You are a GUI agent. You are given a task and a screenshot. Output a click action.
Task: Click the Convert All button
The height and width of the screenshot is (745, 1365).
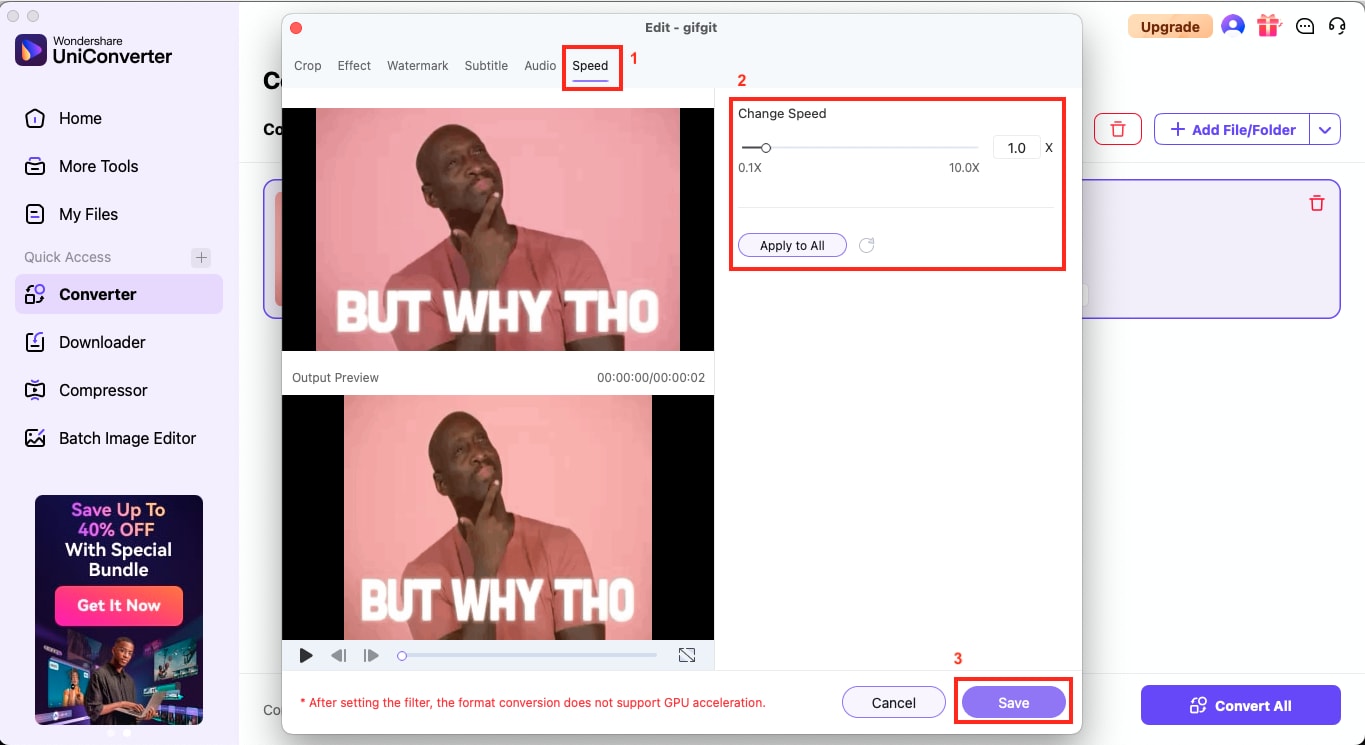coord(1240,705)
